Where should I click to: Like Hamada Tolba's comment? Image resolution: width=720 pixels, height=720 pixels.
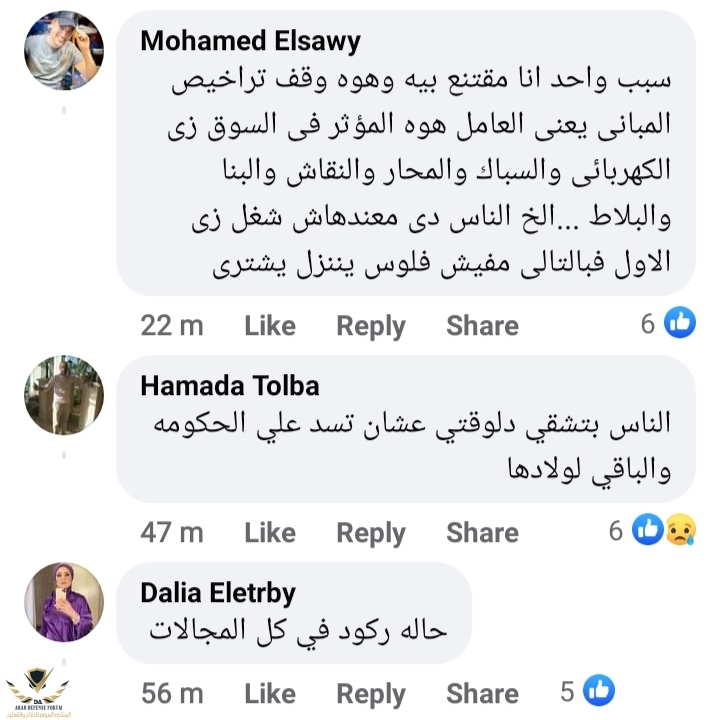[270, 533]
